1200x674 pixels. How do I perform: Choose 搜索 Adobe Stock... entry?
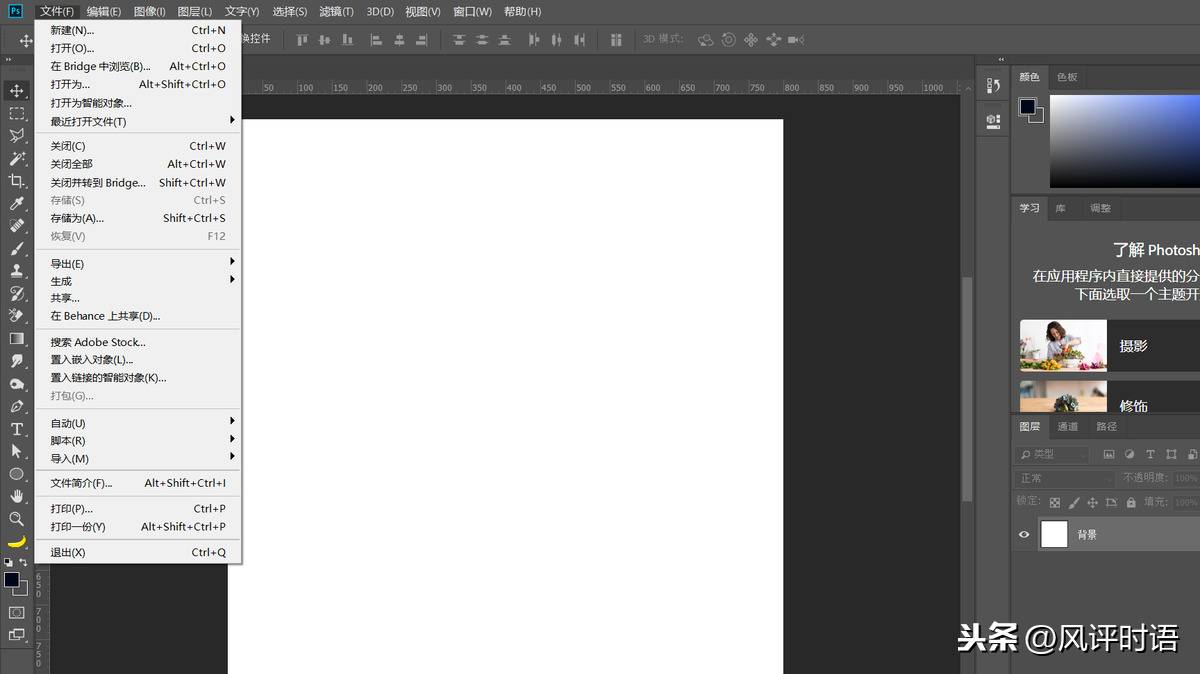pos(139,342)
